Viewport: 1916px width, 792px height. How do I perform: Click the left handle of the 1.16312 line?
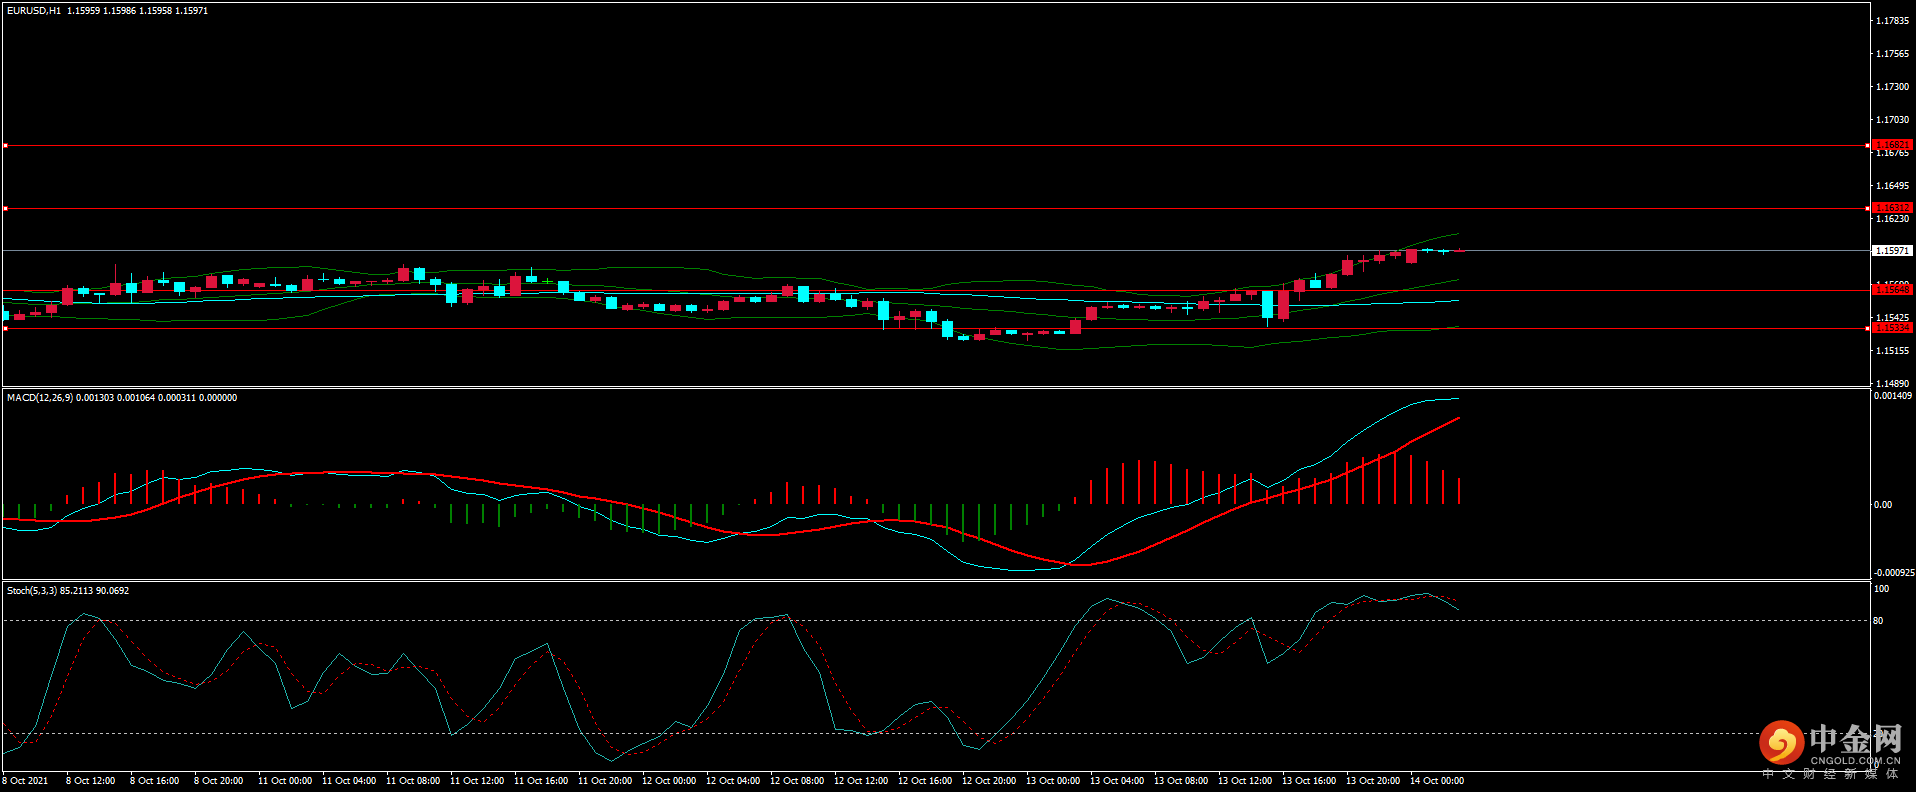[5, 209]
